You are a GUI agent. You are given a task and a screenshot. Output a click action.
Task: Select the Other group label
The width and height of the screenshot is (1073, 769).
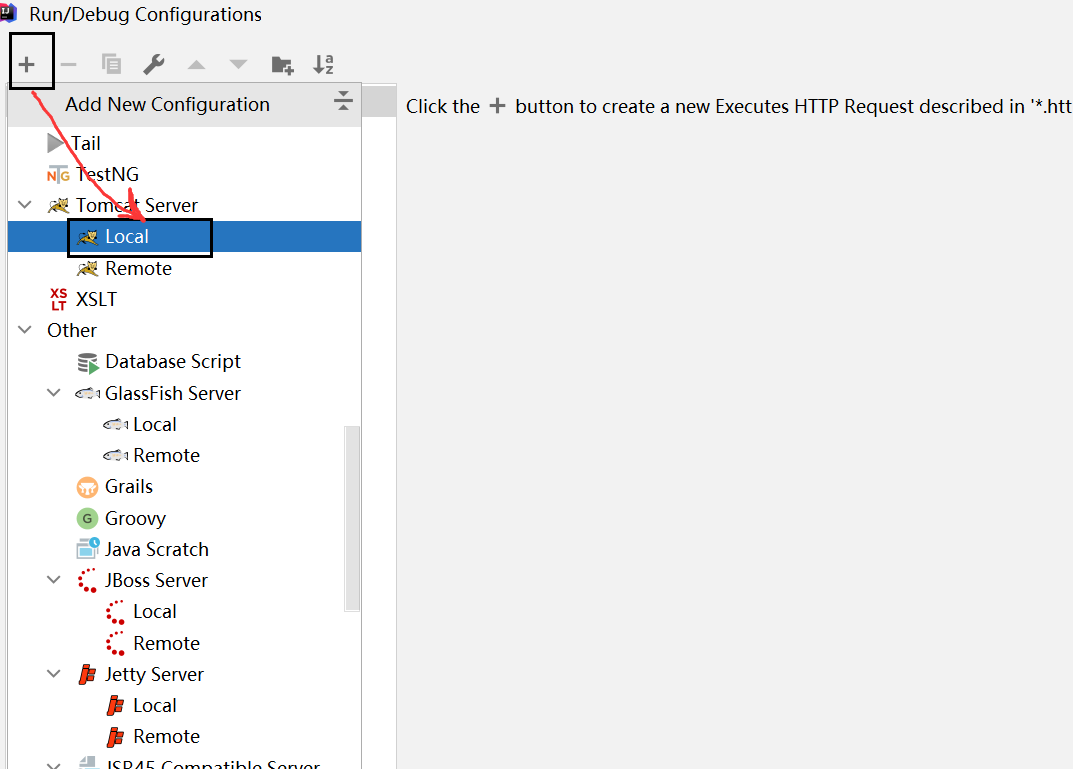point(72,330)
